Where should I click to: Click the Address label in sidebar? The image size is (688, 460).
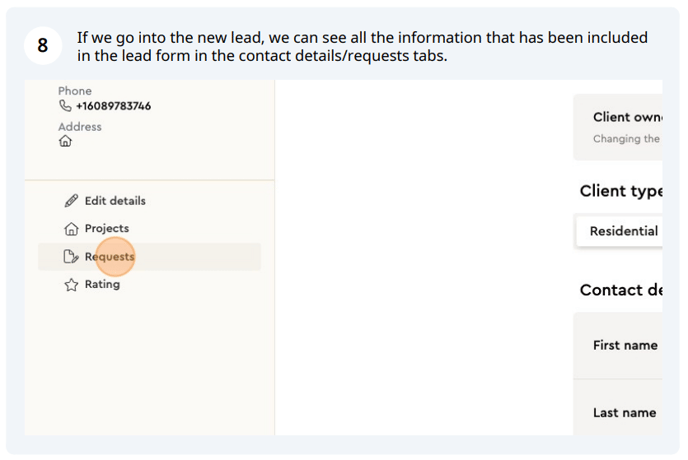point(80,127)
